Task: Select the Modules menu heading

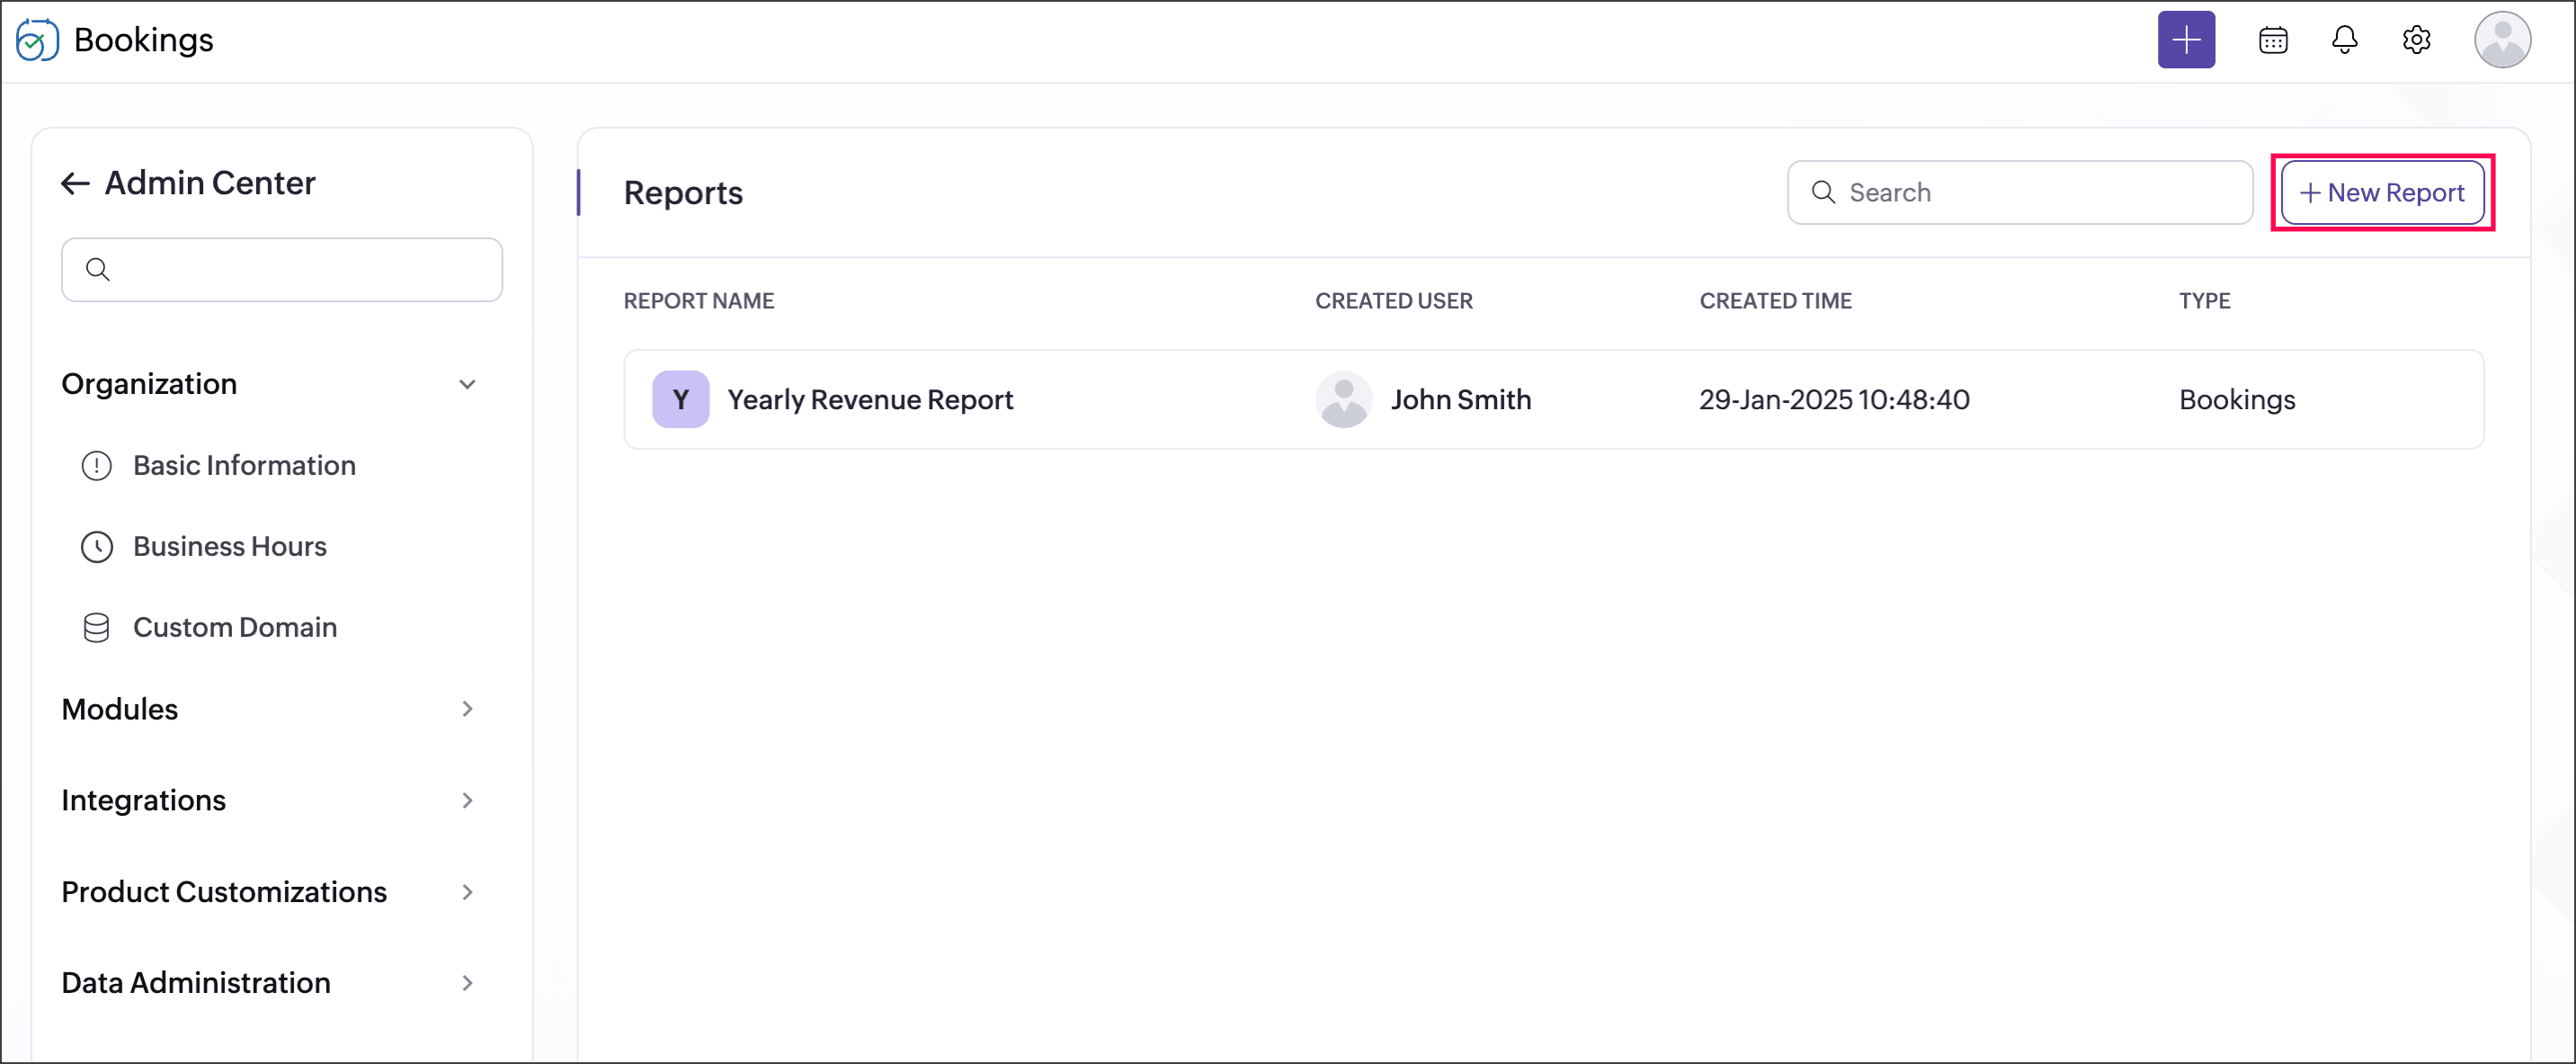Action: (x=119, y=709)
